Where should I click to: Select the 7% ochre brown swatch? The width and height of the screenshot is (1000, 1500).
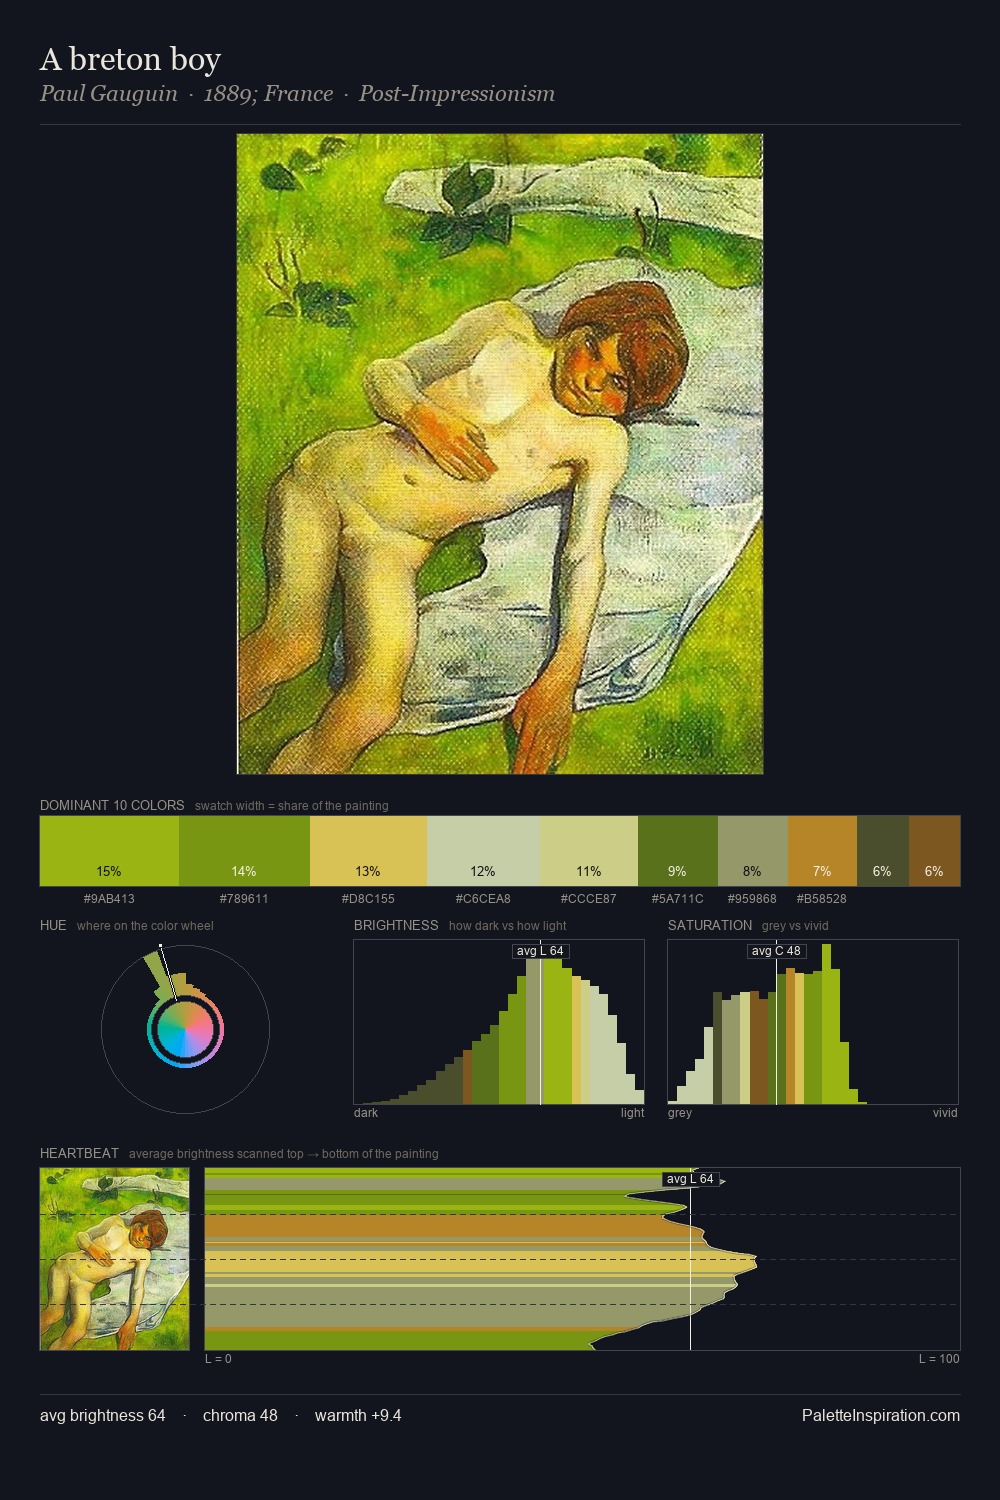(822, 851)
